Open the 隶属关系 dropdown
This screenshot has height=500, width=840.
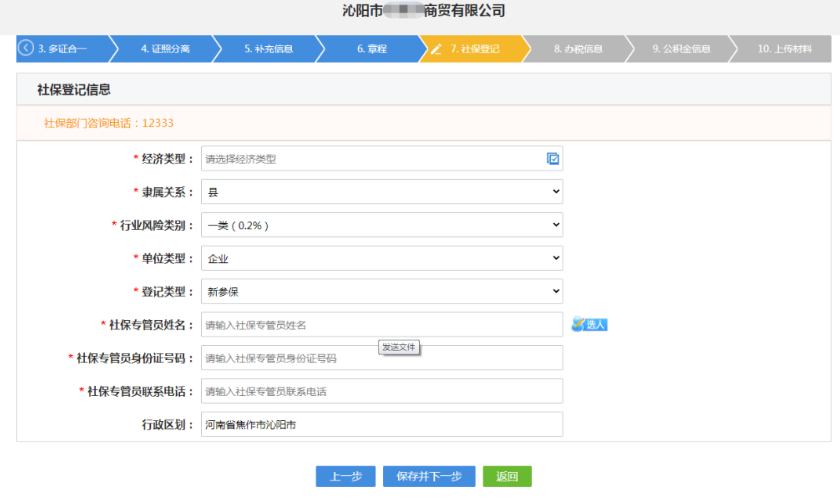click(381, 191)
